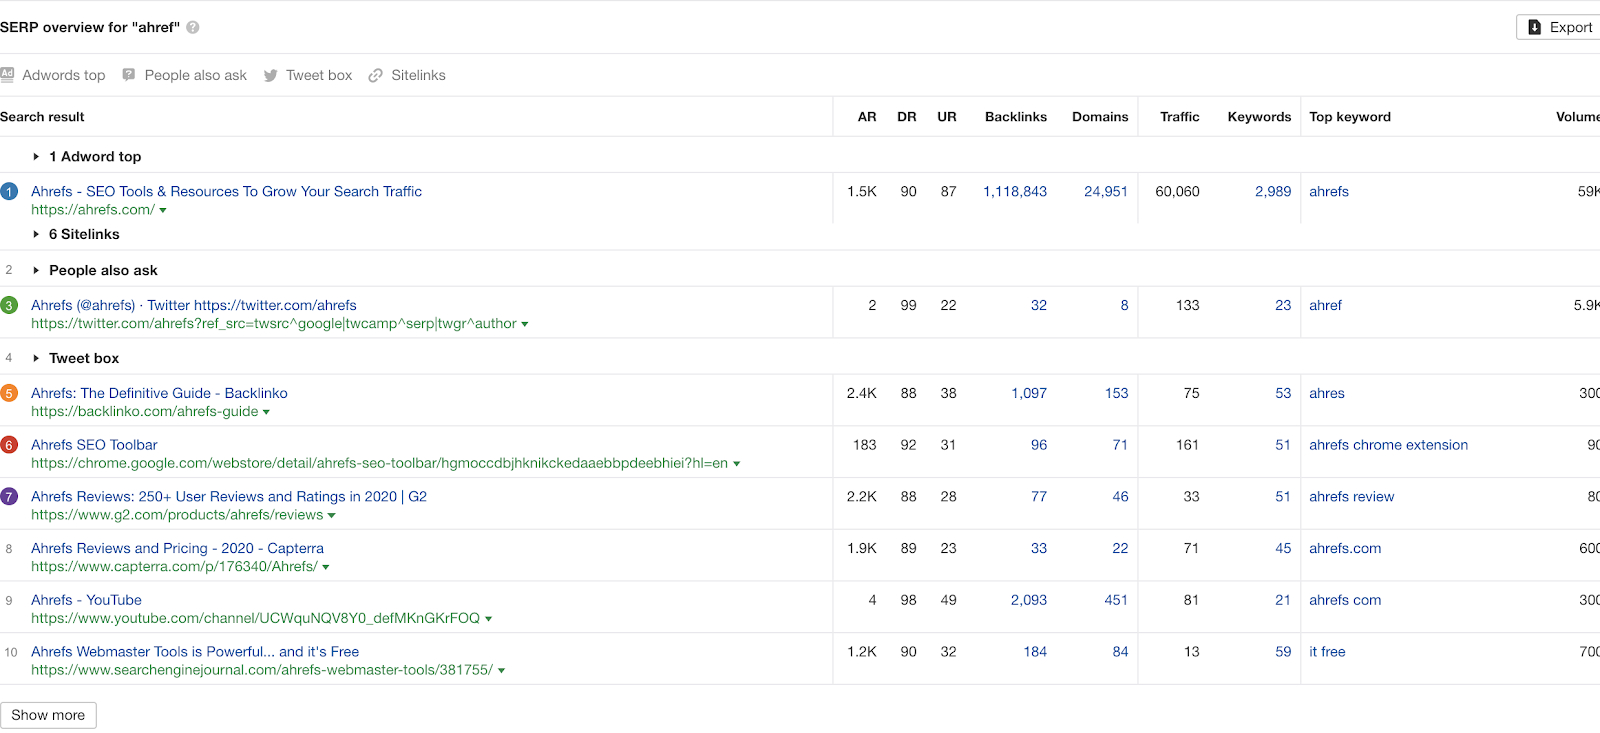Viewport: 1600px width, 733px height.
Task: Select Adwords top feature label
Action: 64,75
